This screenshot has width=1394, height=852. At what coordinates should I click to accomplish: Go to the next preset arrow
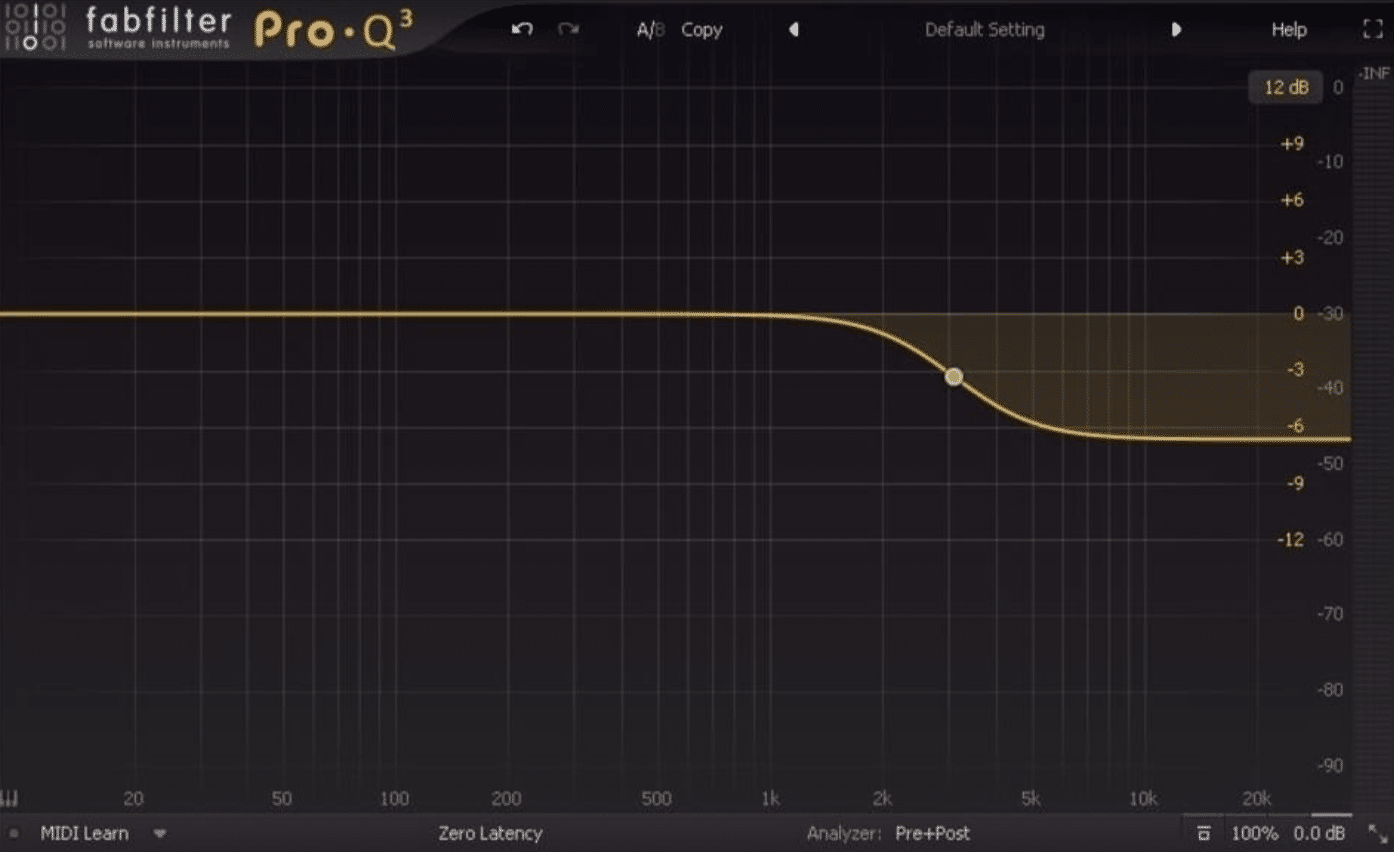tap(1176, 30)
